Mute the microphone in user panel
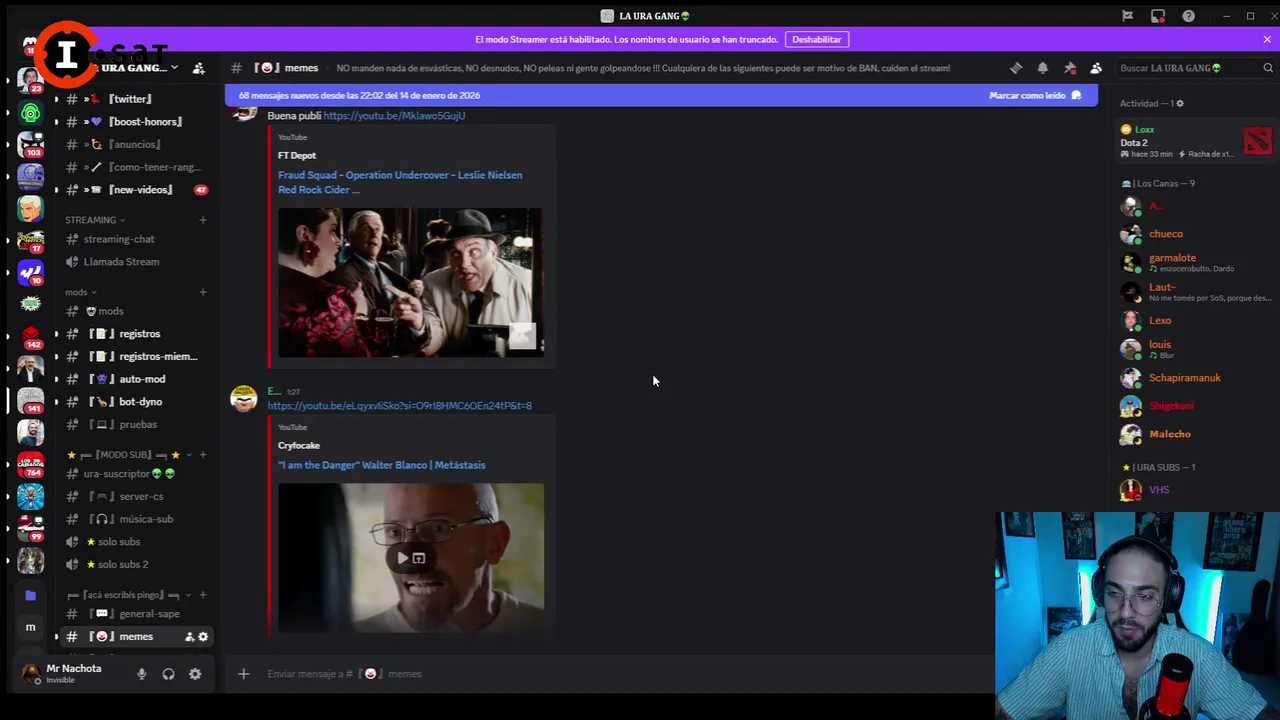 pyautogui.click(x=142, y=674)
